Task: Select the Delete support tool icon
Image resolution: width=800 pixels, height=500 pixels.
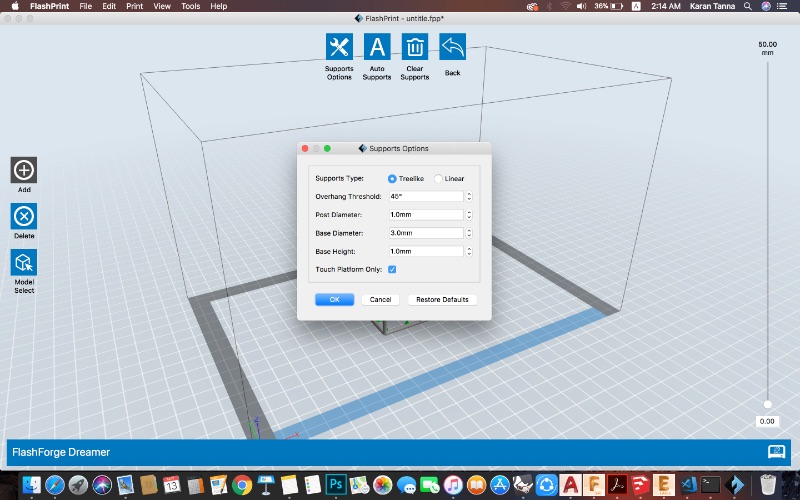Action: tap(24, 216)
